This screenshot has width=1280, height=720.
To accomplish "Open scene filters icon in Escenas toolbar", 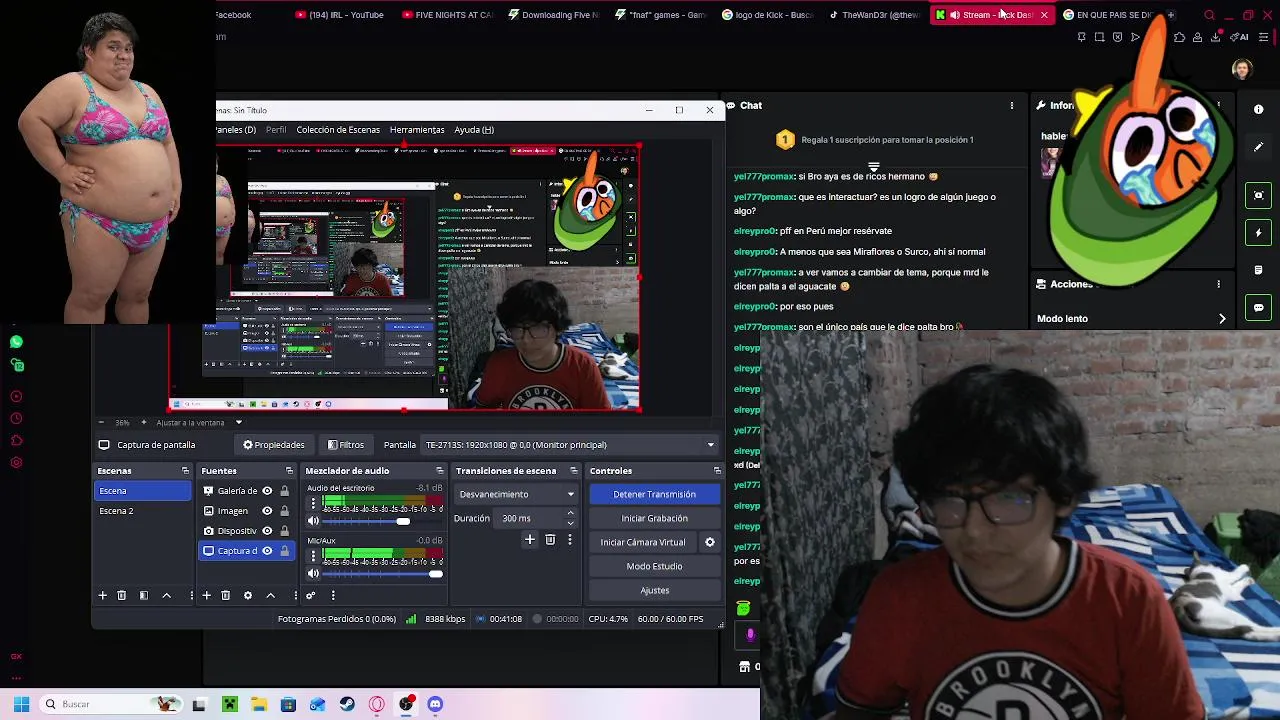I will tap(144, 595).
